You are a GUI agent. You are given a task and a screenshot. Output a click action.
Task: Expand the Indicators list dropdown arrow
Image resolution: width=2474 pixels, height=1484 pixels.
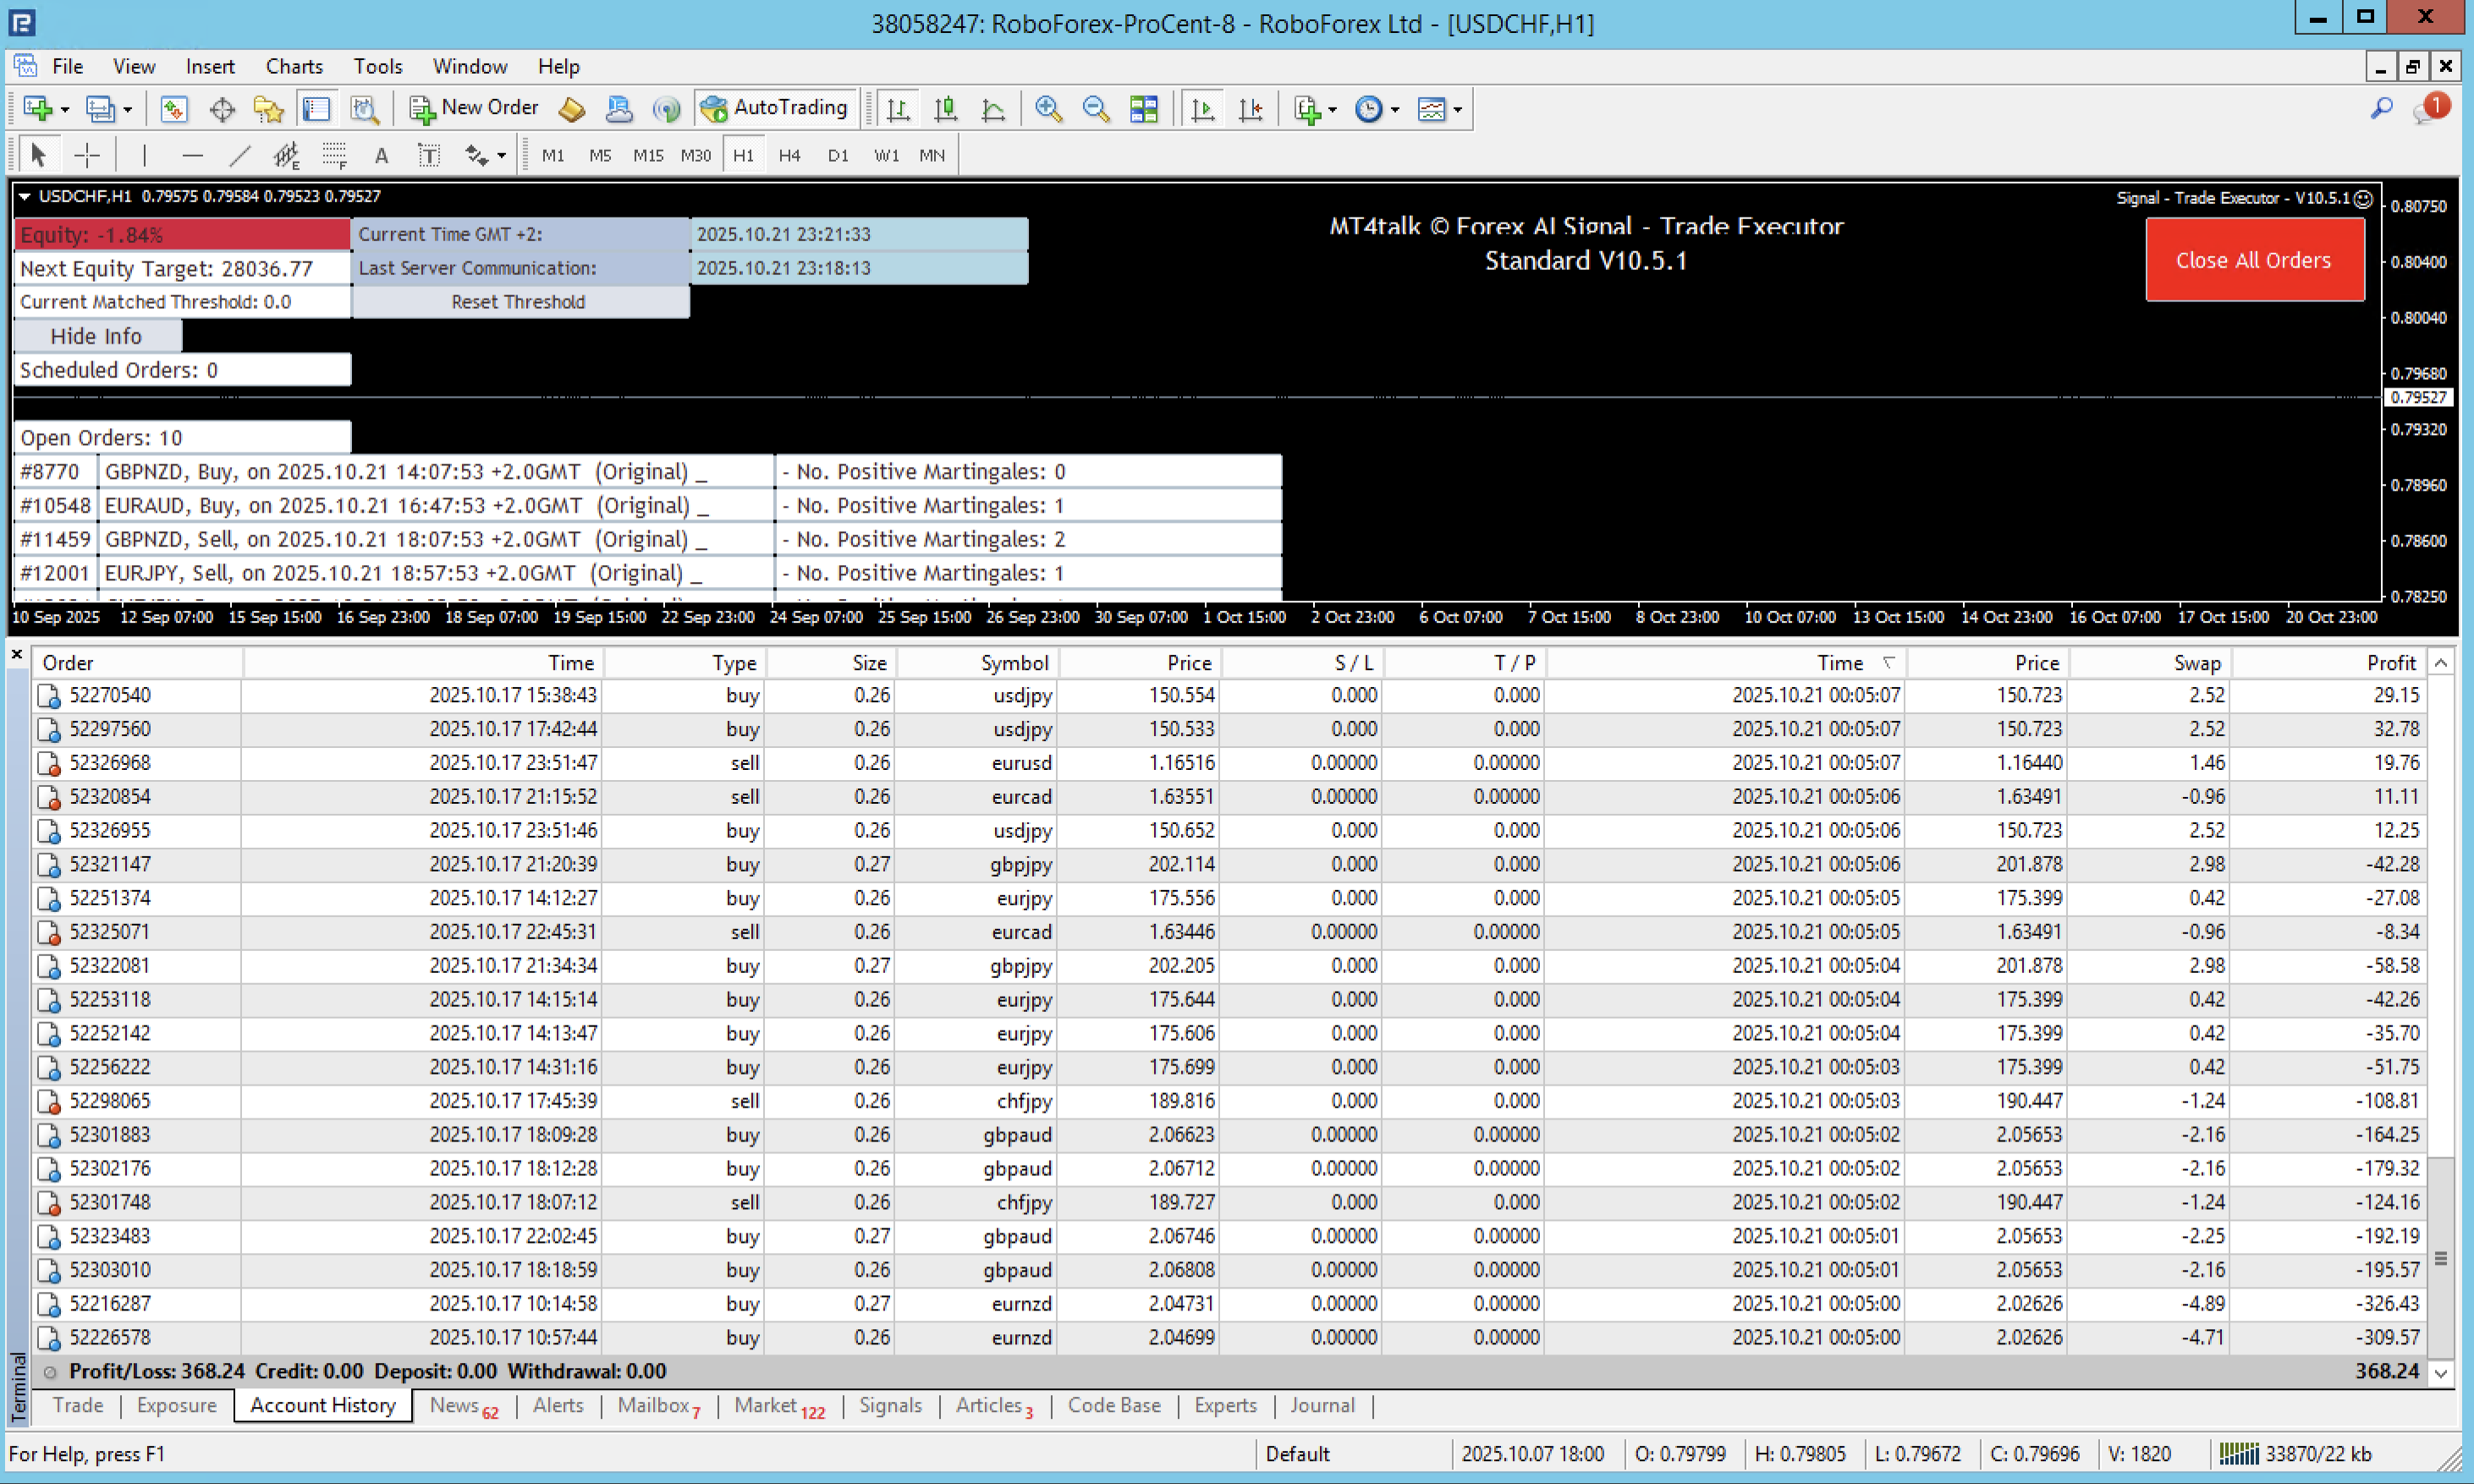tap(1332, 110)
